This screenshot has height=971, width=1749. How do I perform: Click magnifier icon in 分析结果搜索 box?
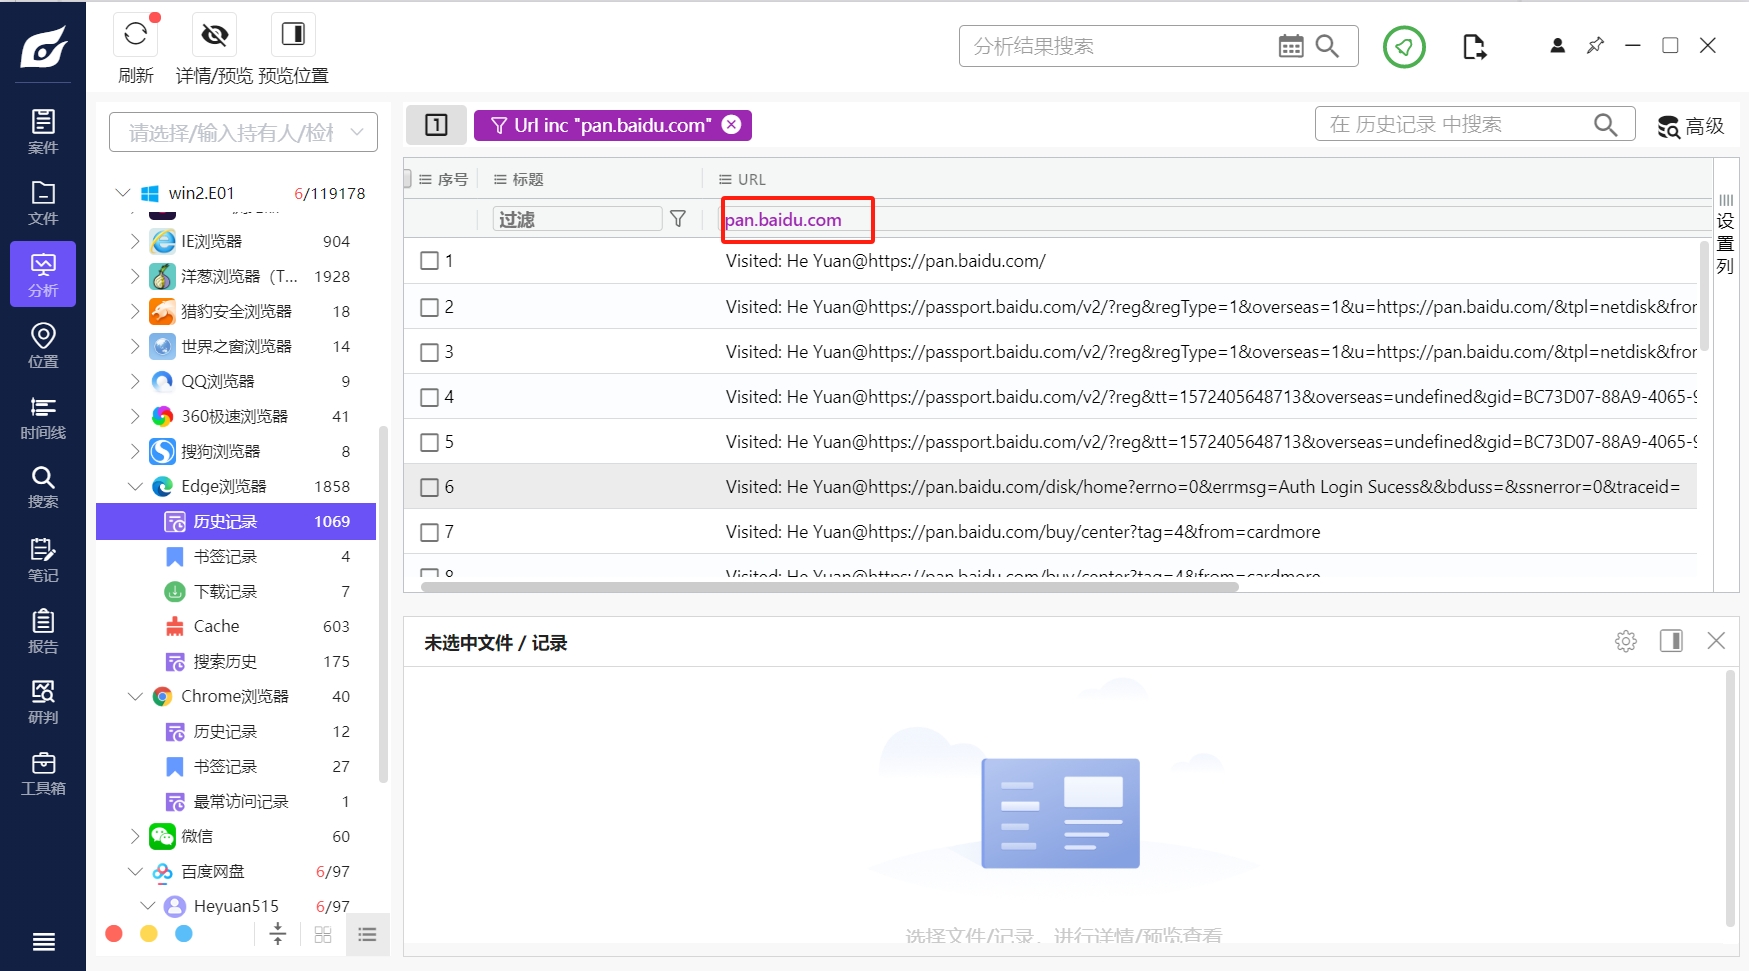tap(1327, 46)
